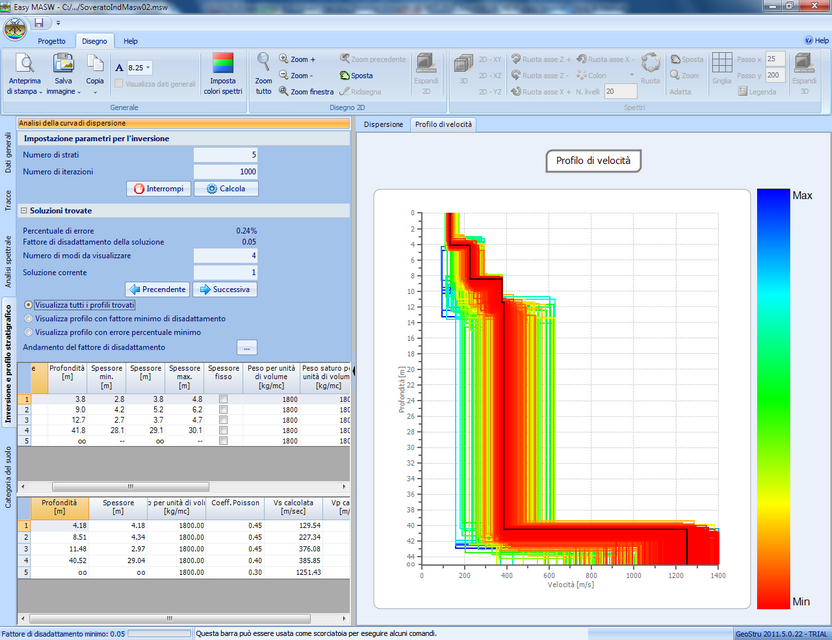Select profile with minimum misfit factor option
832x640 pixels.
click(28, 318)
